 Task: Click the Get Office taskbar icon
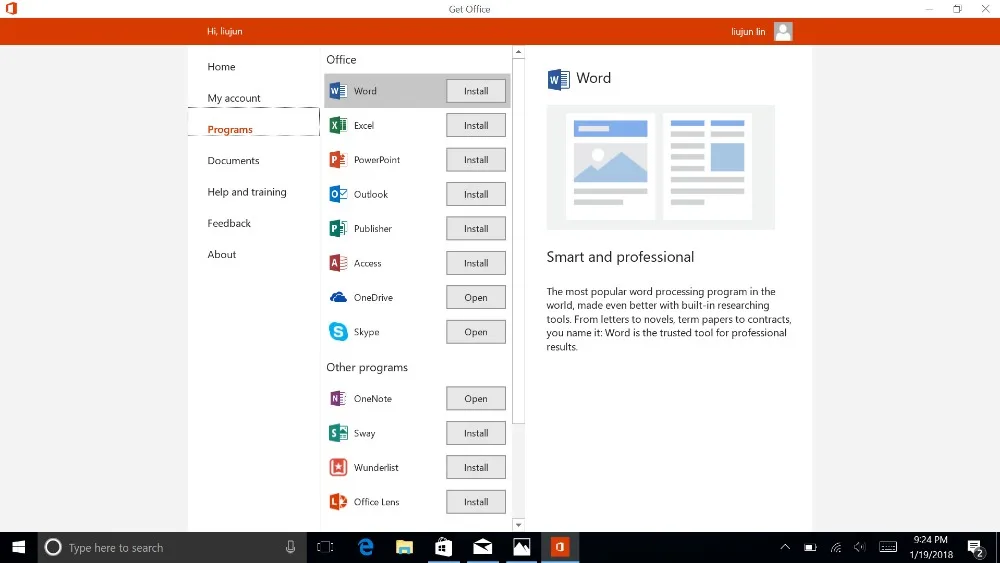coord(560,547)
